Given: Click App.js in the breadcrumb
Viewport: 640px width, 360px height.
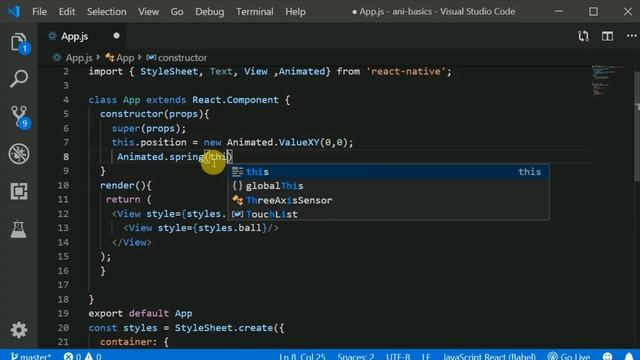Looking at the screenshot, I should tap(79, 58).
